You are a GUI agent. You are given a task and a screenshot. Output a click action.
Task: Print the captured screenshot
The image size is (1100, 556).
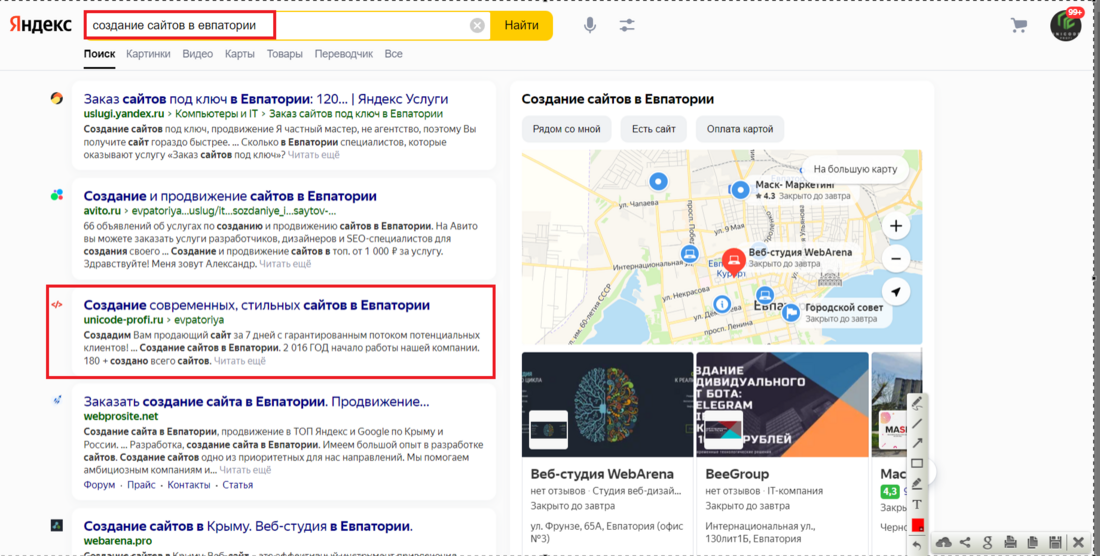[1010, 542]
